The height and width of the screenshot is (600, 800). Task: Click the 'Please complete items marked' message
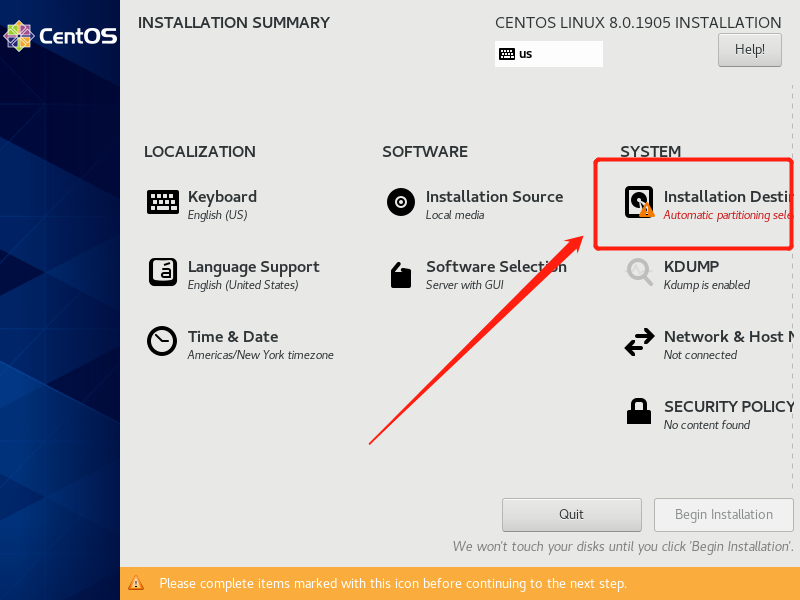(393, 583)
